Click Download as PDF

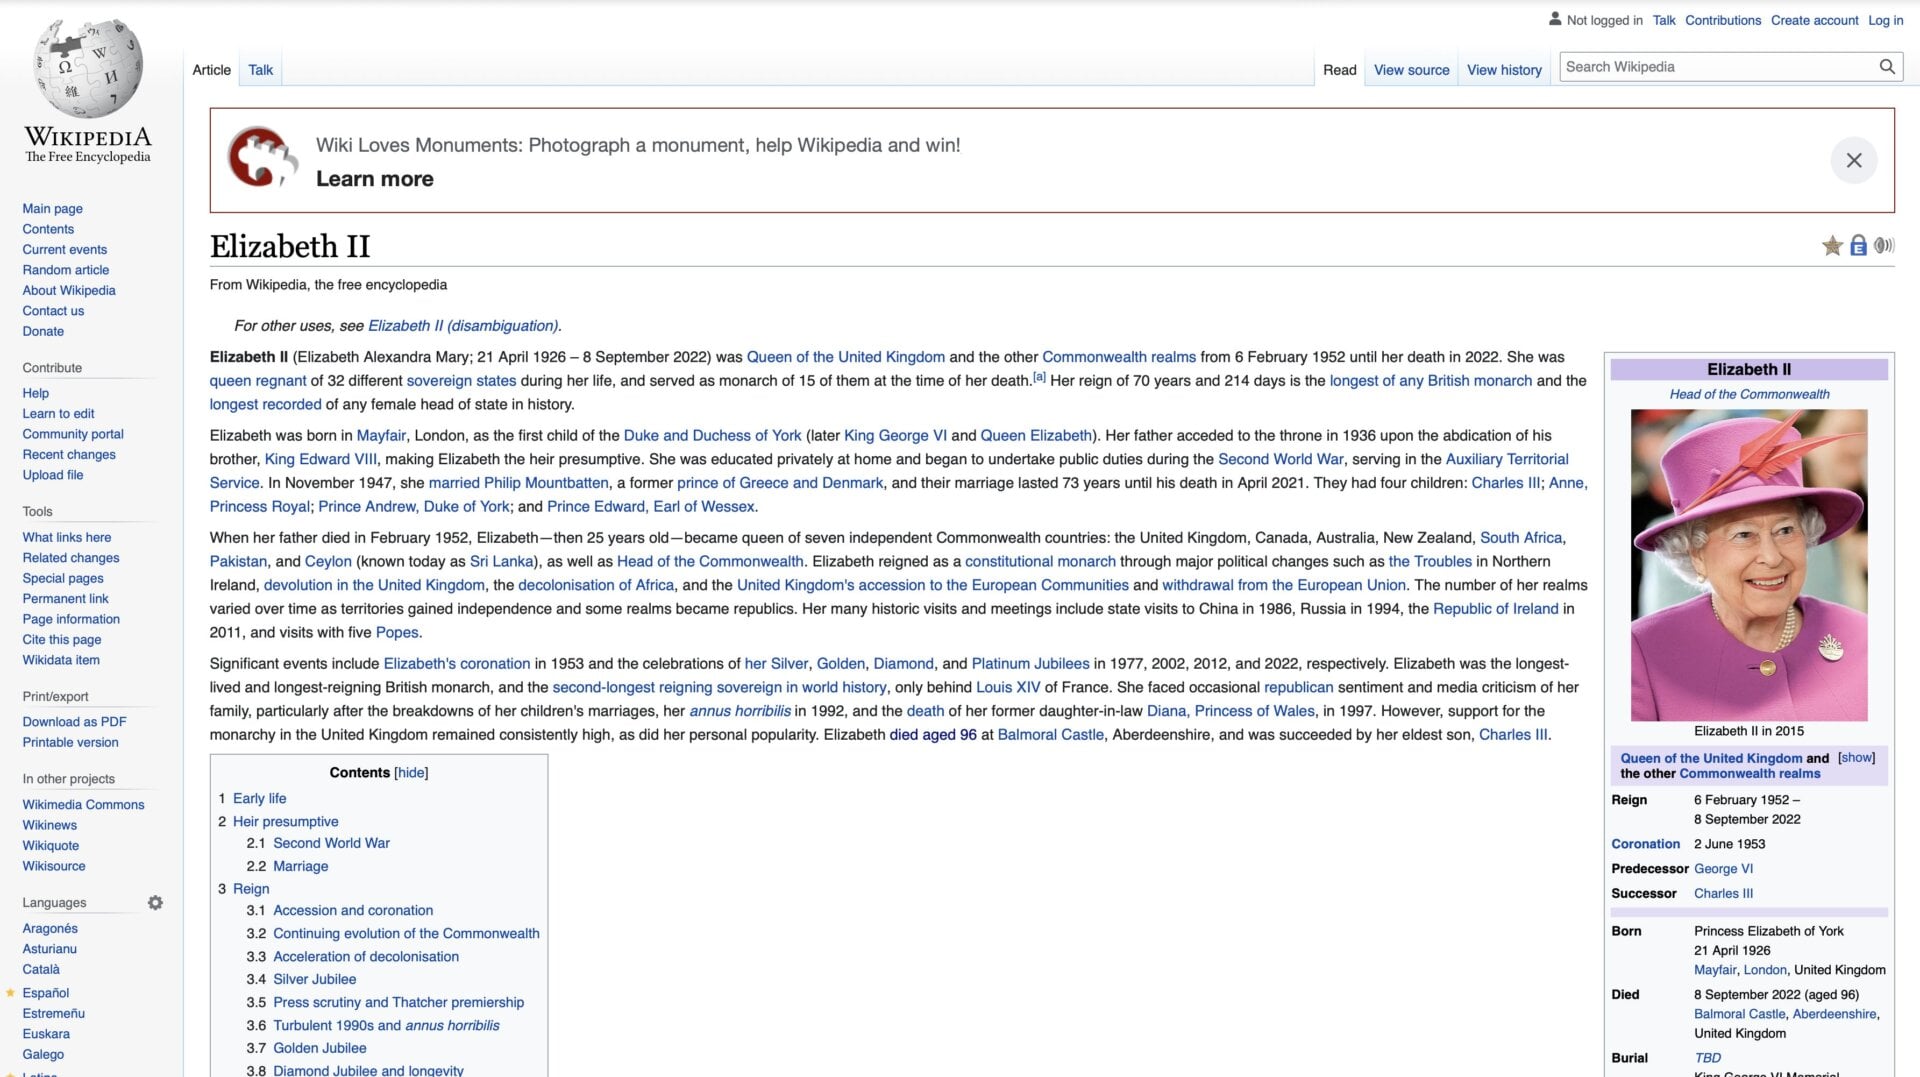[74, 721]
